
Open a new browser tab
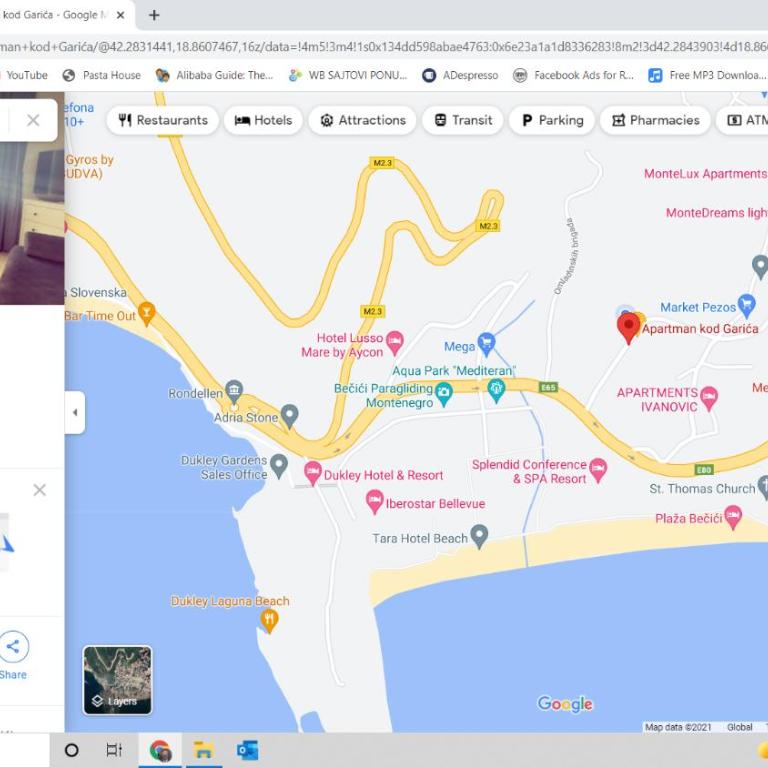click(154, 15)
